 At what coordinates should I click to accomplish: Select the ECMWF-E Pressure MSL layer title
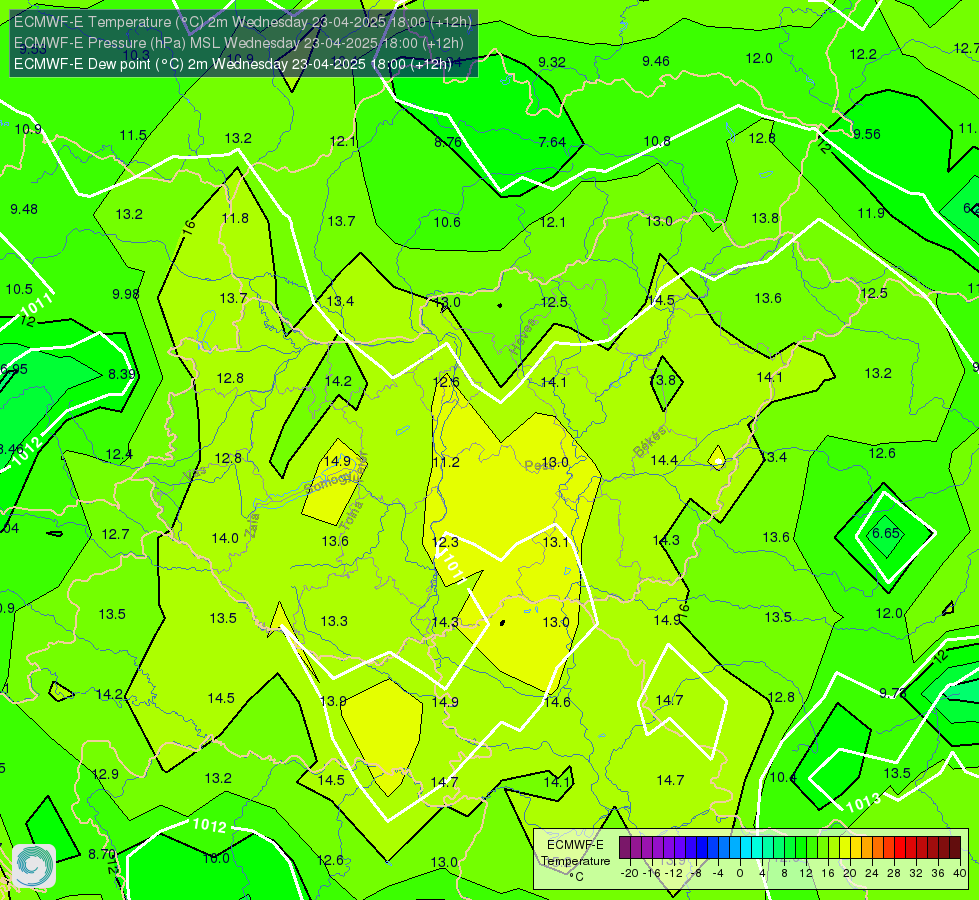pyautogui.click(x=239, y=43)
